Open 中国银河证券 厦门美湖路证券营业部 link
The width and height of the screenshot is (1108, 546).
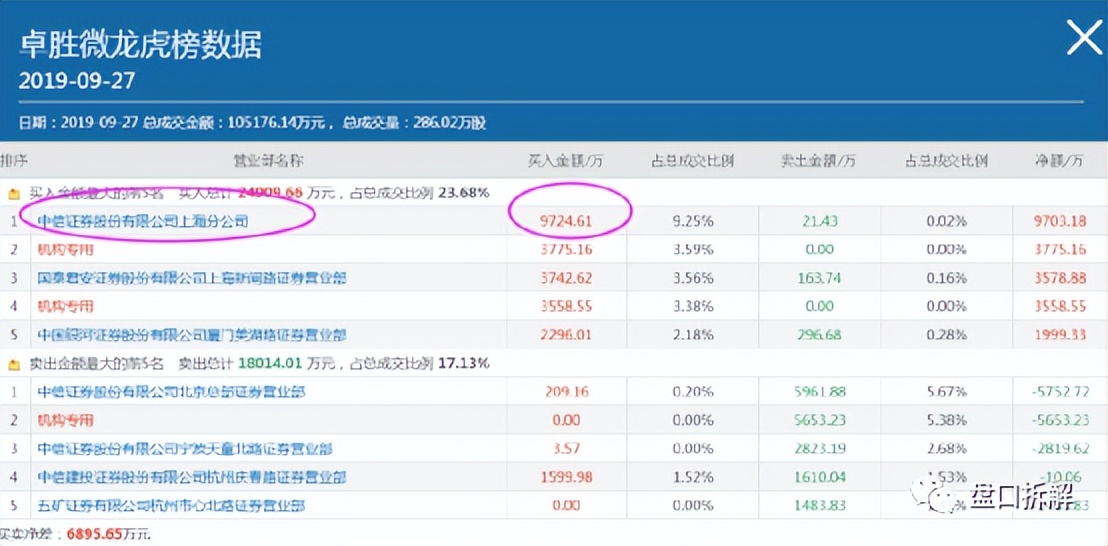pyautogui.click(x=191, y=335)
